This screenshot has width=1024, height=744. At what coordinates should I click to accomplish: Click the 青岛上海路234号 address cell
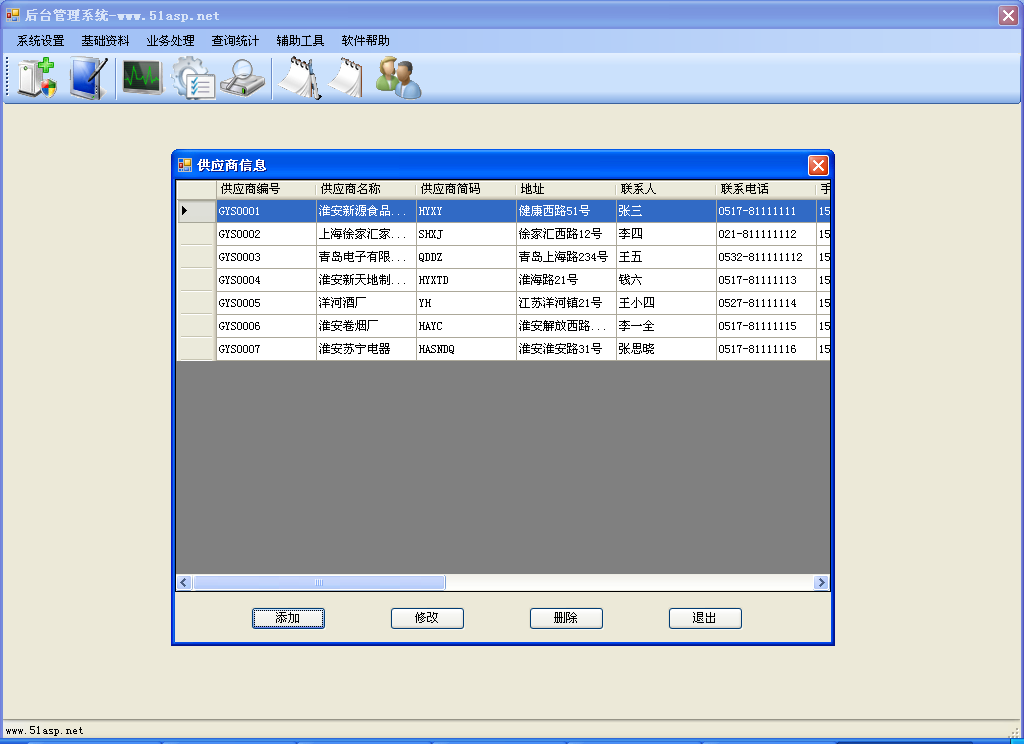pos(566,257)
